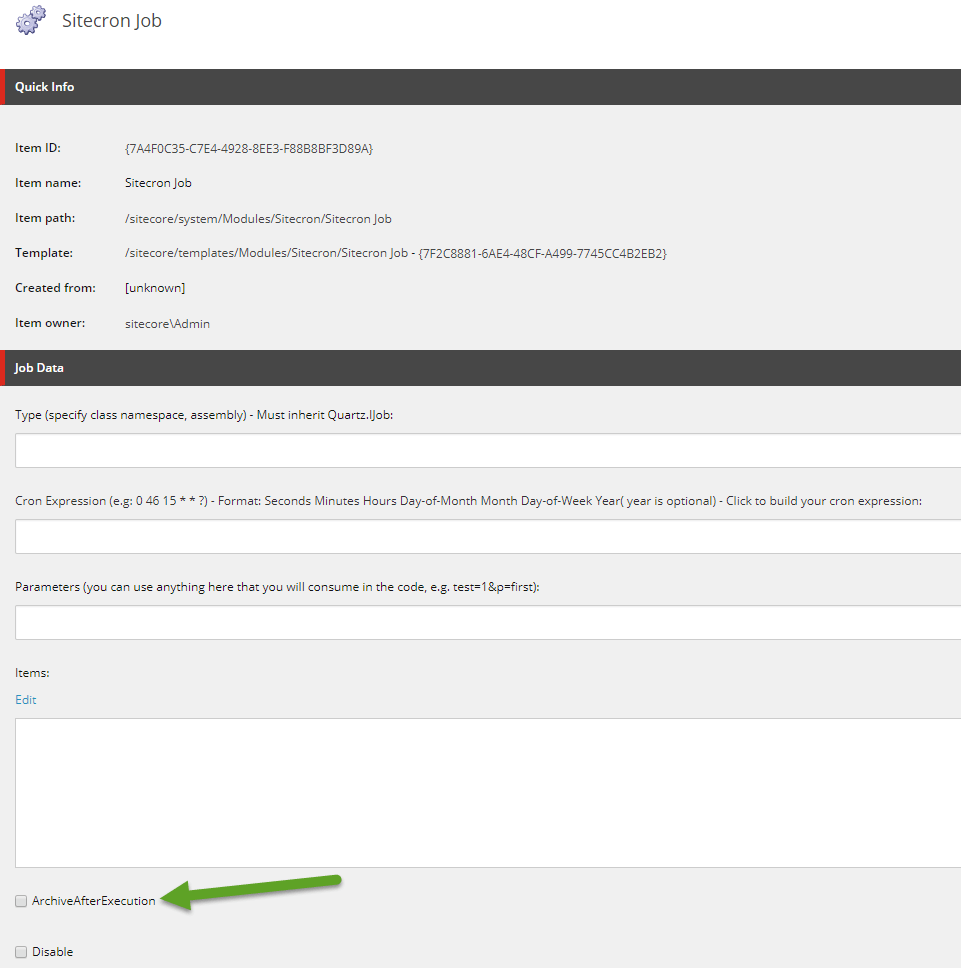Click the Cron Expression builder label text

click(468, 501)
